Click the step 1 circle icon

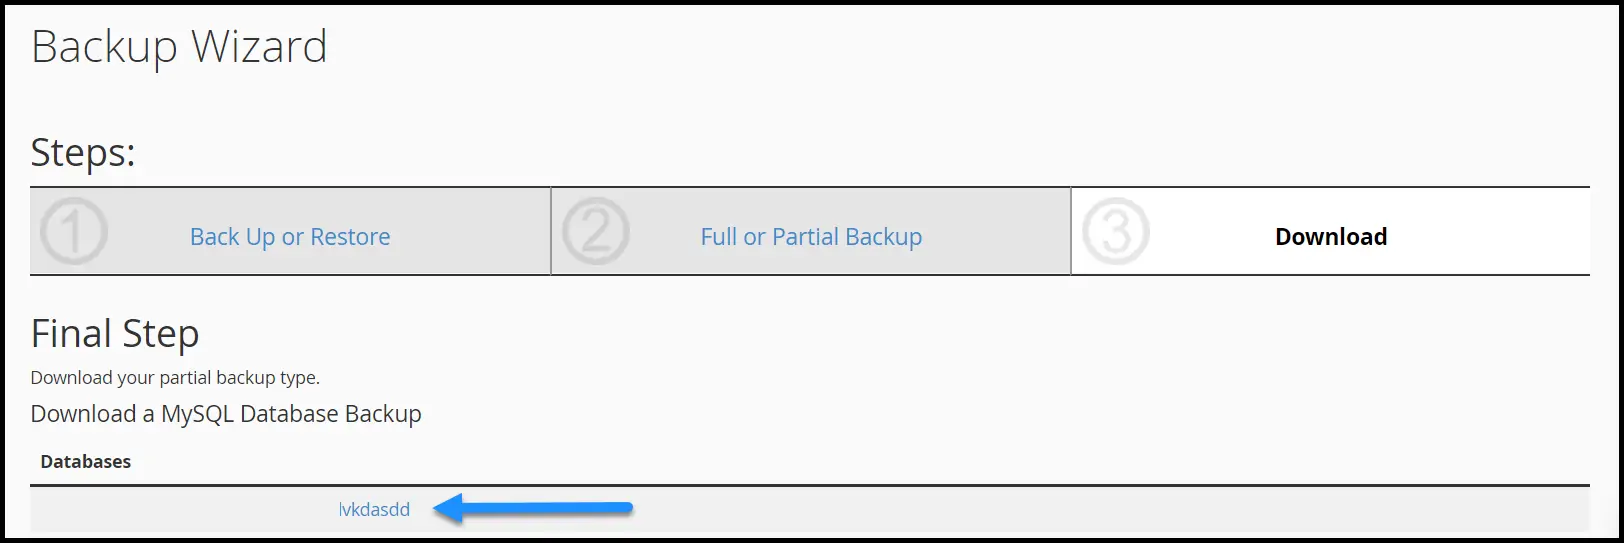point(74,231)
